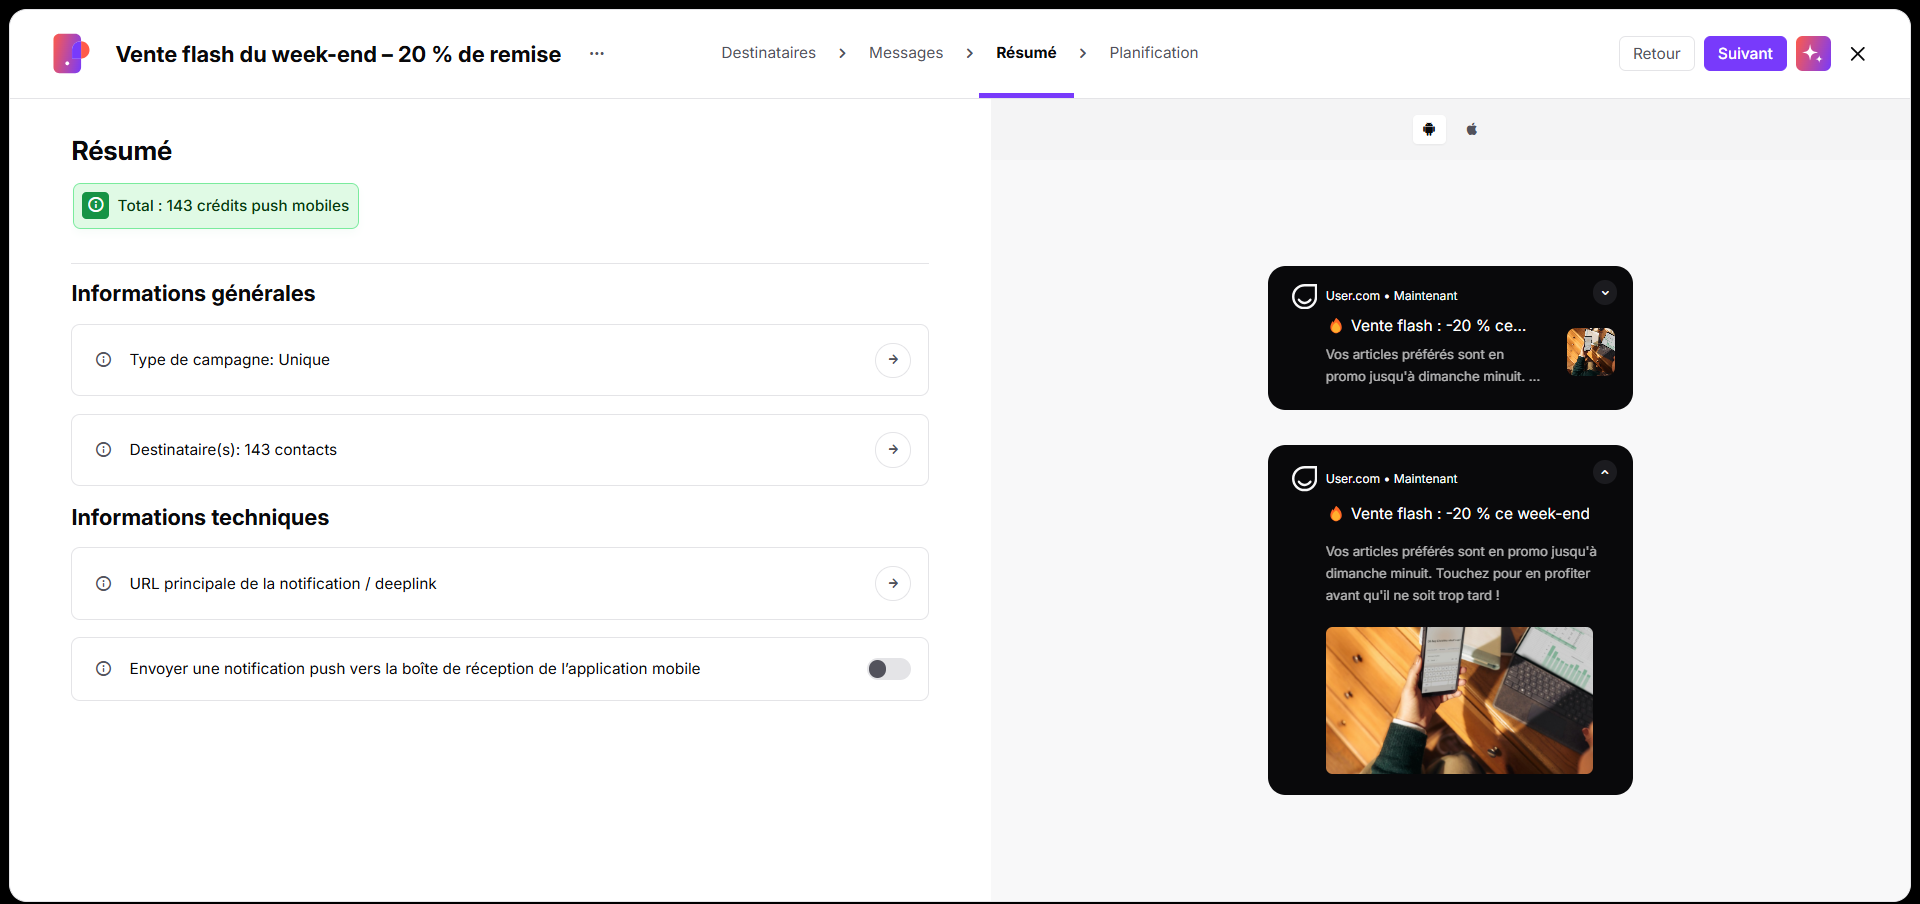Click 'Type de campagne: Unique' row text

tap(229, 360)
